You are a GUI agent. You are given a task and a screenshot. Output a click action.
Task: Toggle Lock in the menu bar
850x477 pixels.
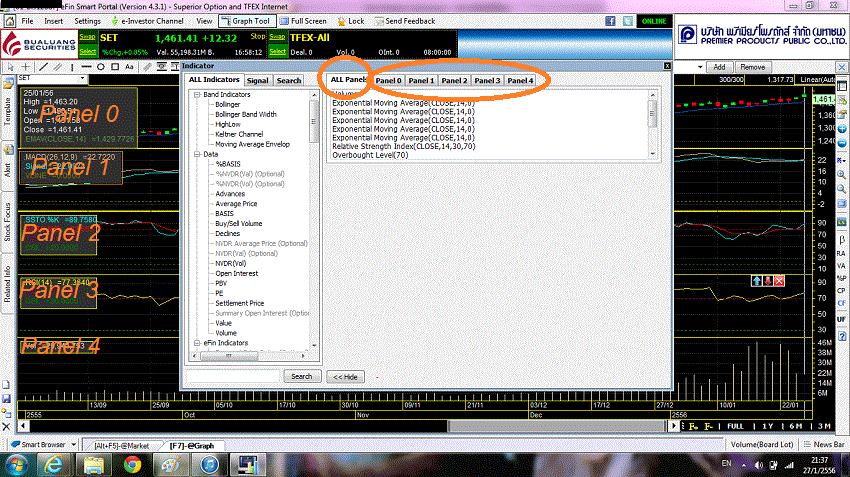click(351, 21)
